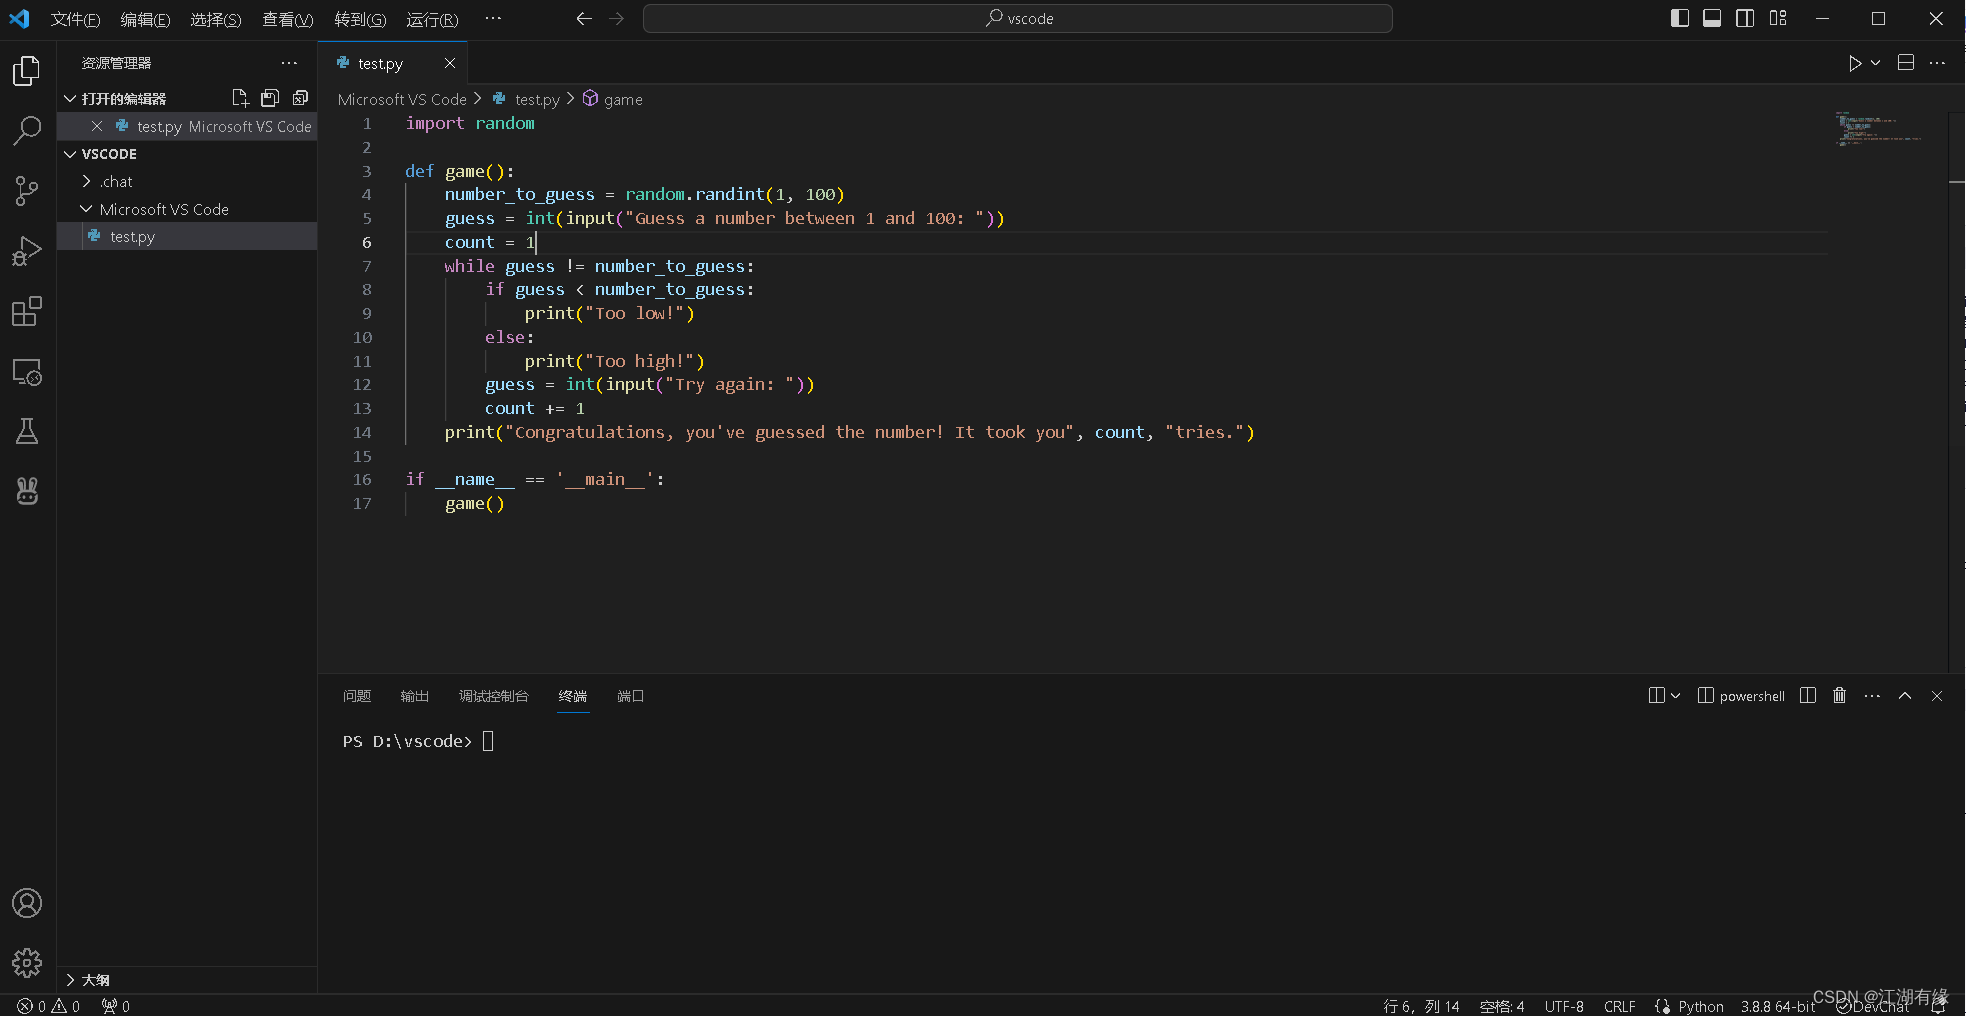Change indentation via 空格: 4
1966x1016 pixels.
pyautogui.click(x=1502, y=1006)
